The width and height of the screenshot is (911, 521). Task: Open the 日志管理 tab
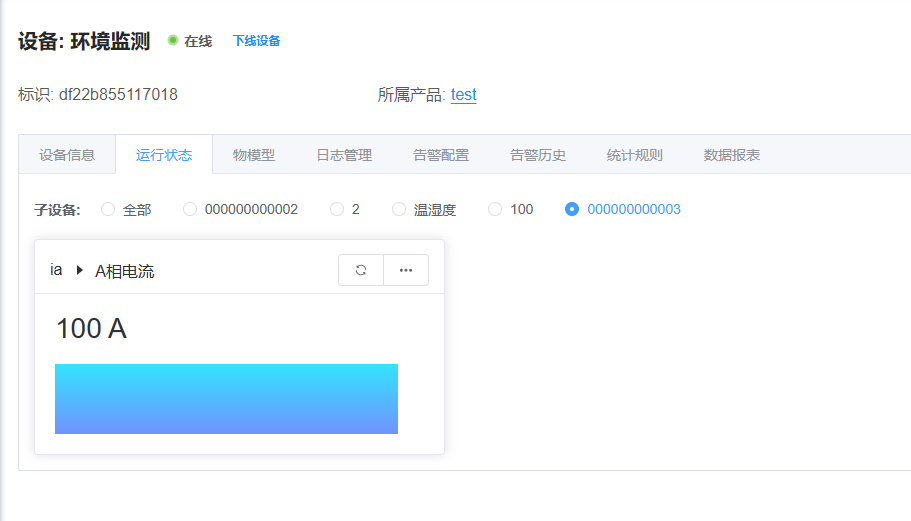coord(345,155)
